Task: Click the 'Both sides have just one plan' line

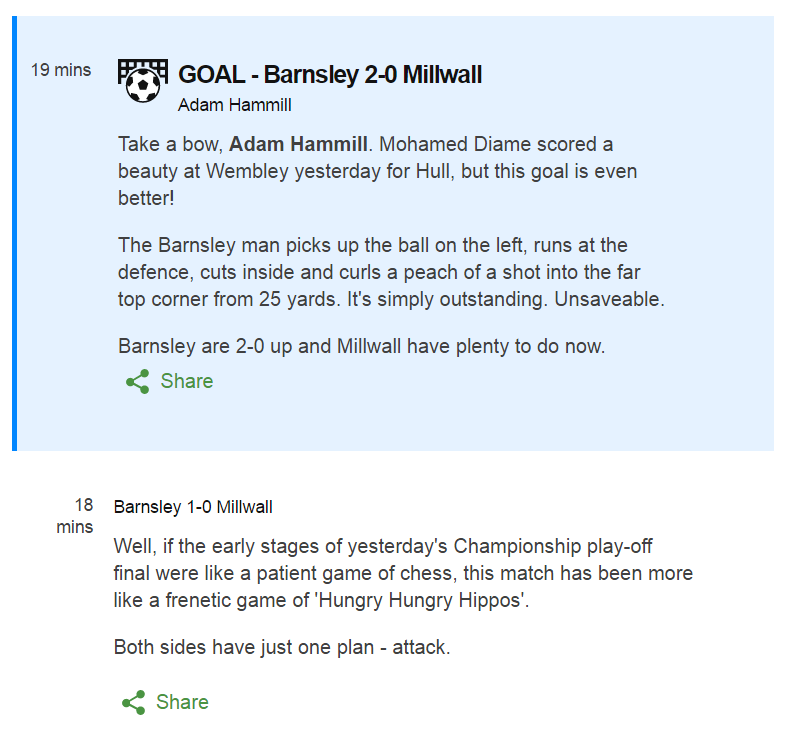Action: pos(282,647)
